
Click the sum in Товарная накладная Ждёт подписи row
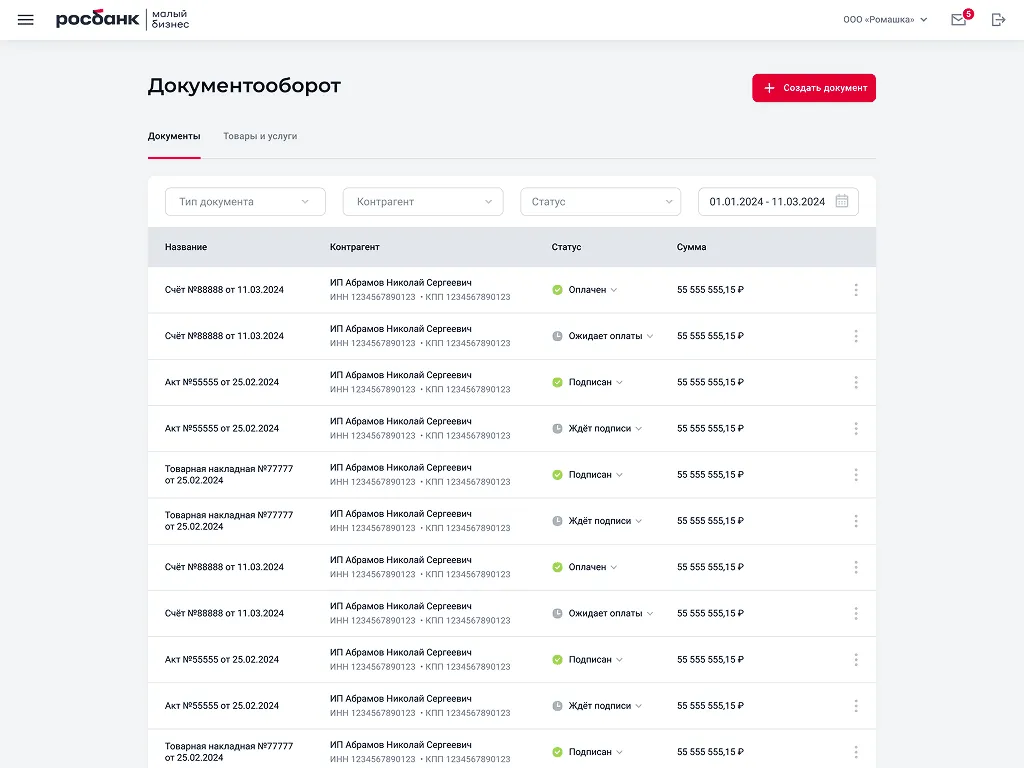[x=711, y=521]
